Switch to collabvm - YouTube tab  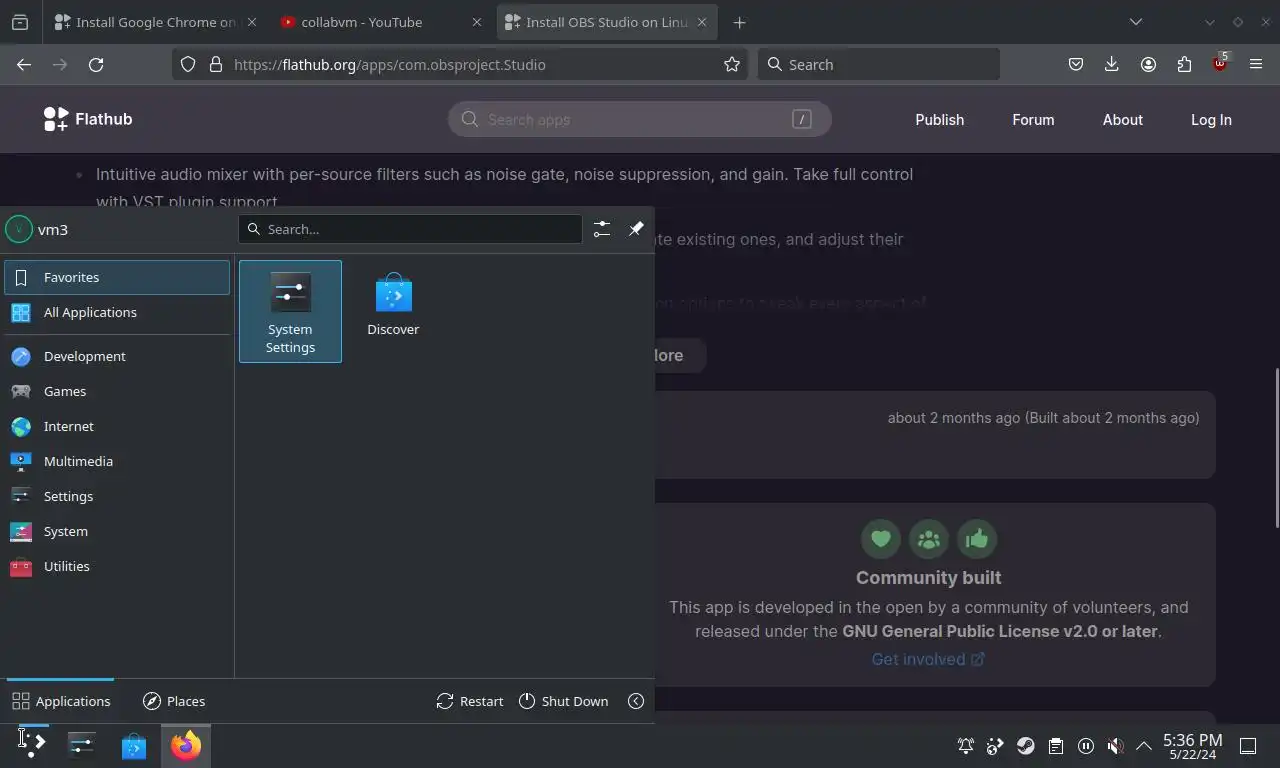pyautogui.click(x=380, y=22)
